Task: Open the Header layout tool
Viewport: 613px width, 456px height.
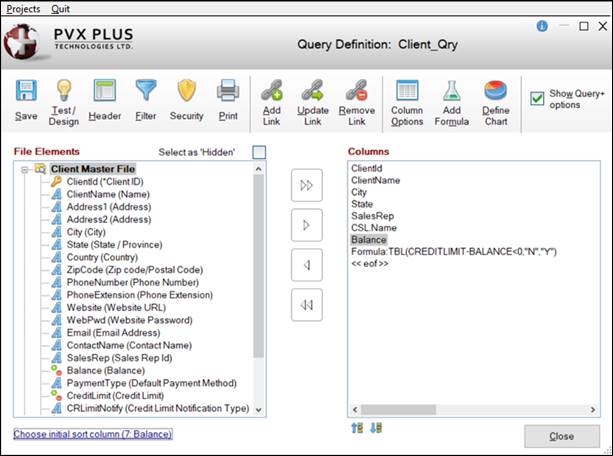Action: (x=104, y=90)
